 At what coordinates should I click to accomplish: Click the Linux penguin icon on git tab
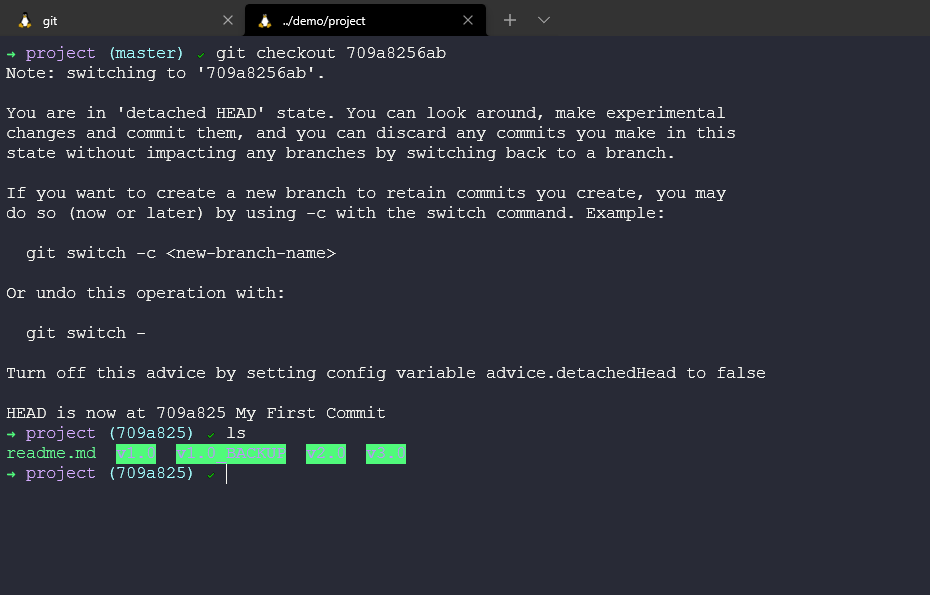coord(25,20)
